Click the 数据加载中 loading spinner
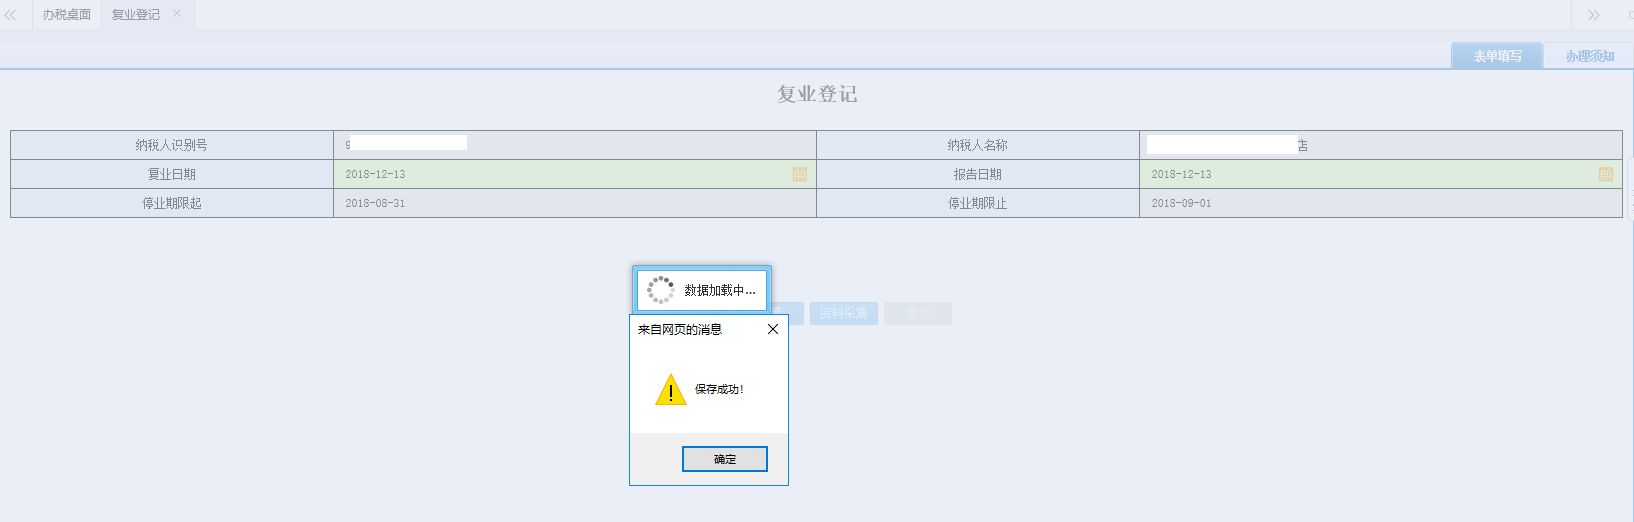Image resolution: width=1634 pixels, height=522 pixels. (x=660, y=290)
